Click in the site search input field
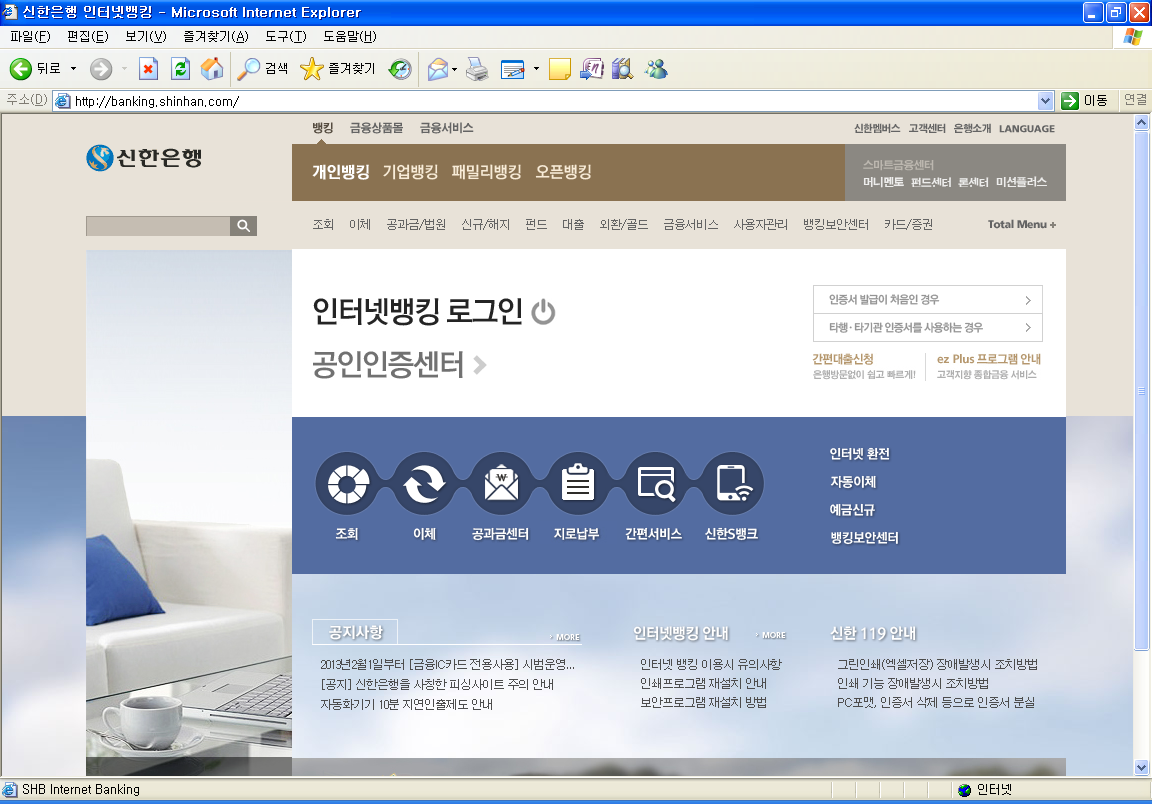The image size is (1152, 804). [x=158, y=226]
